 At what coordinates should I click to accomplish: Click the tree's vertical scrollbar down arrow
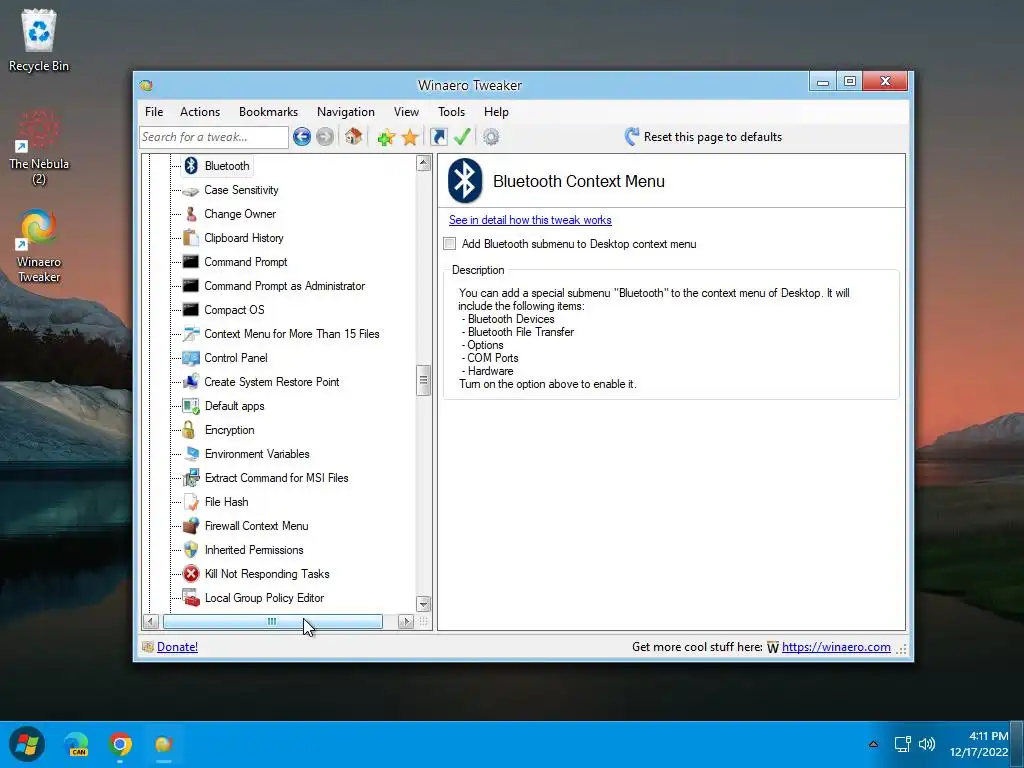423,603
